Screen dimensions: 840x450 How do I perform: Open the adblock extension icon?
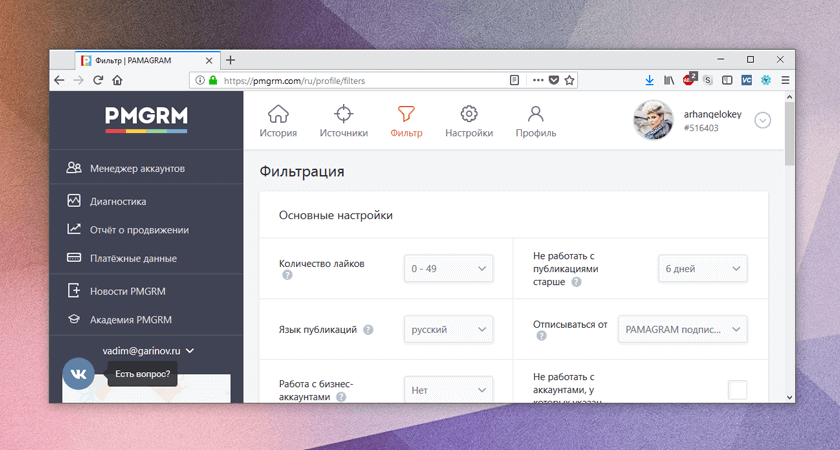[x=689, y=79]
